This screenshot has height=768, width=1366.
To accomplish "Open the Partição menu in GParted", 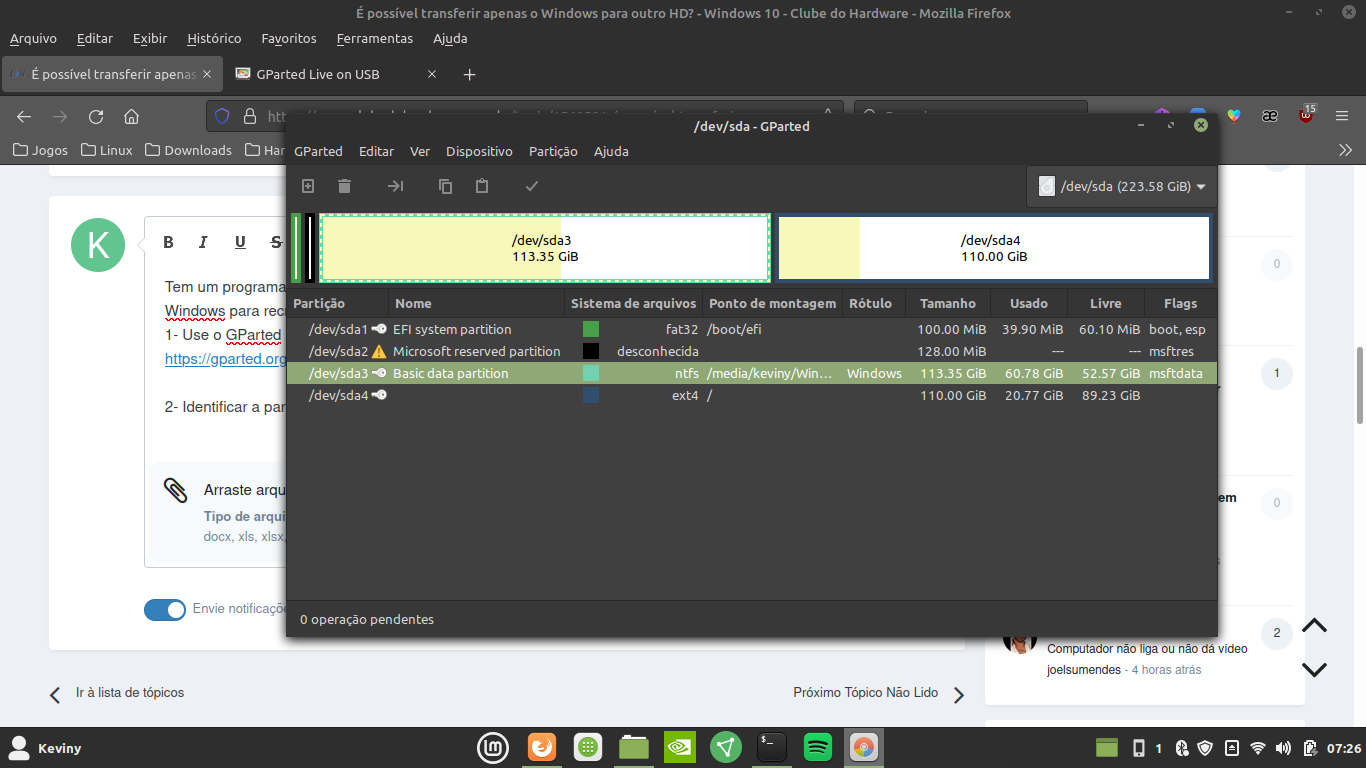I will (x=553, y=151).
